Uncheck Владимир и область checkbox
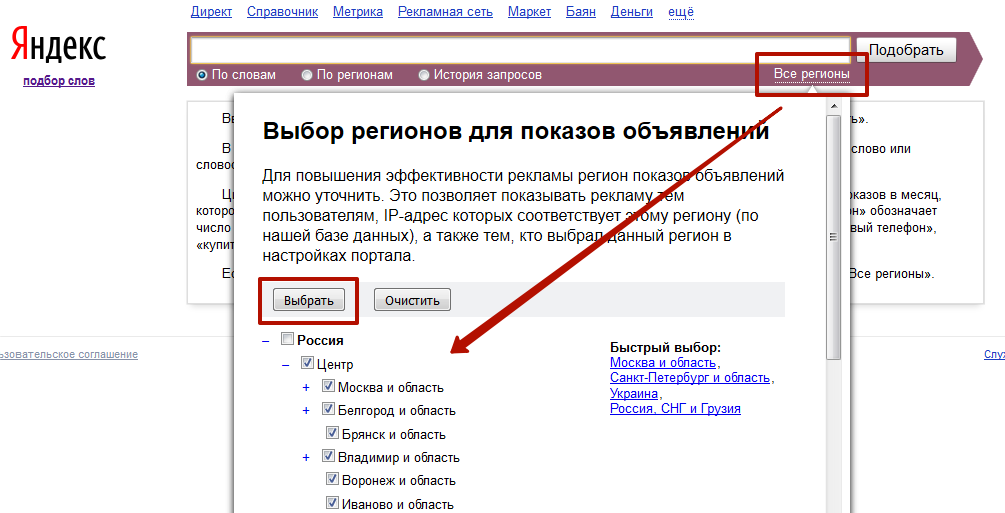 [x=328, y=456]
